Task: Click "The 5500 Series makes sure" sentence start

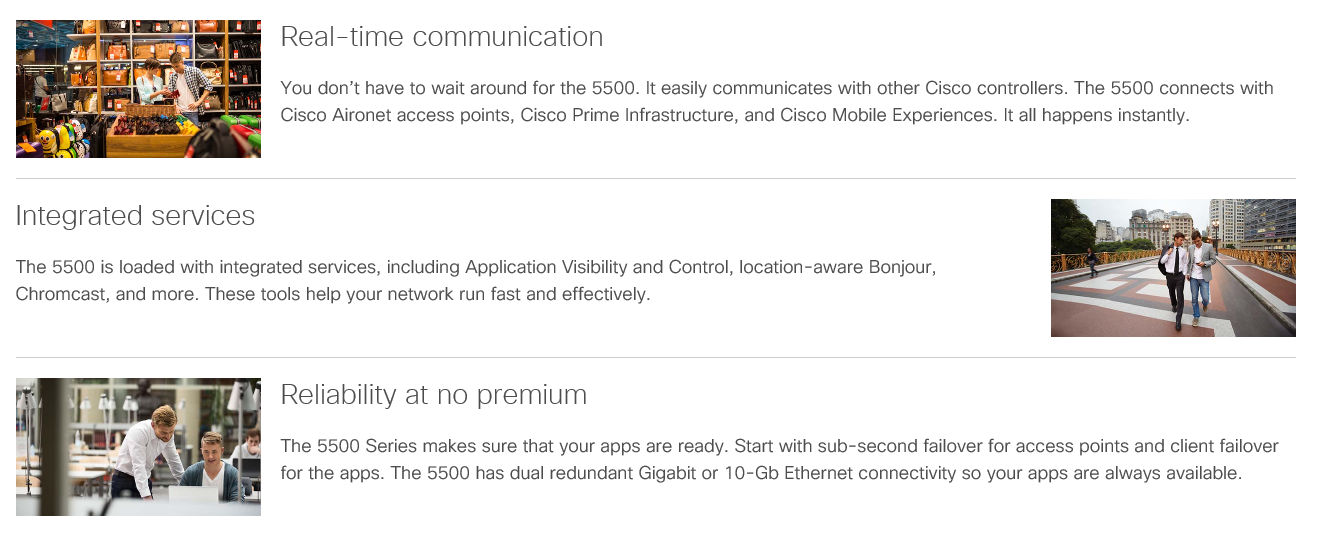Action: [x=387, y=446]
